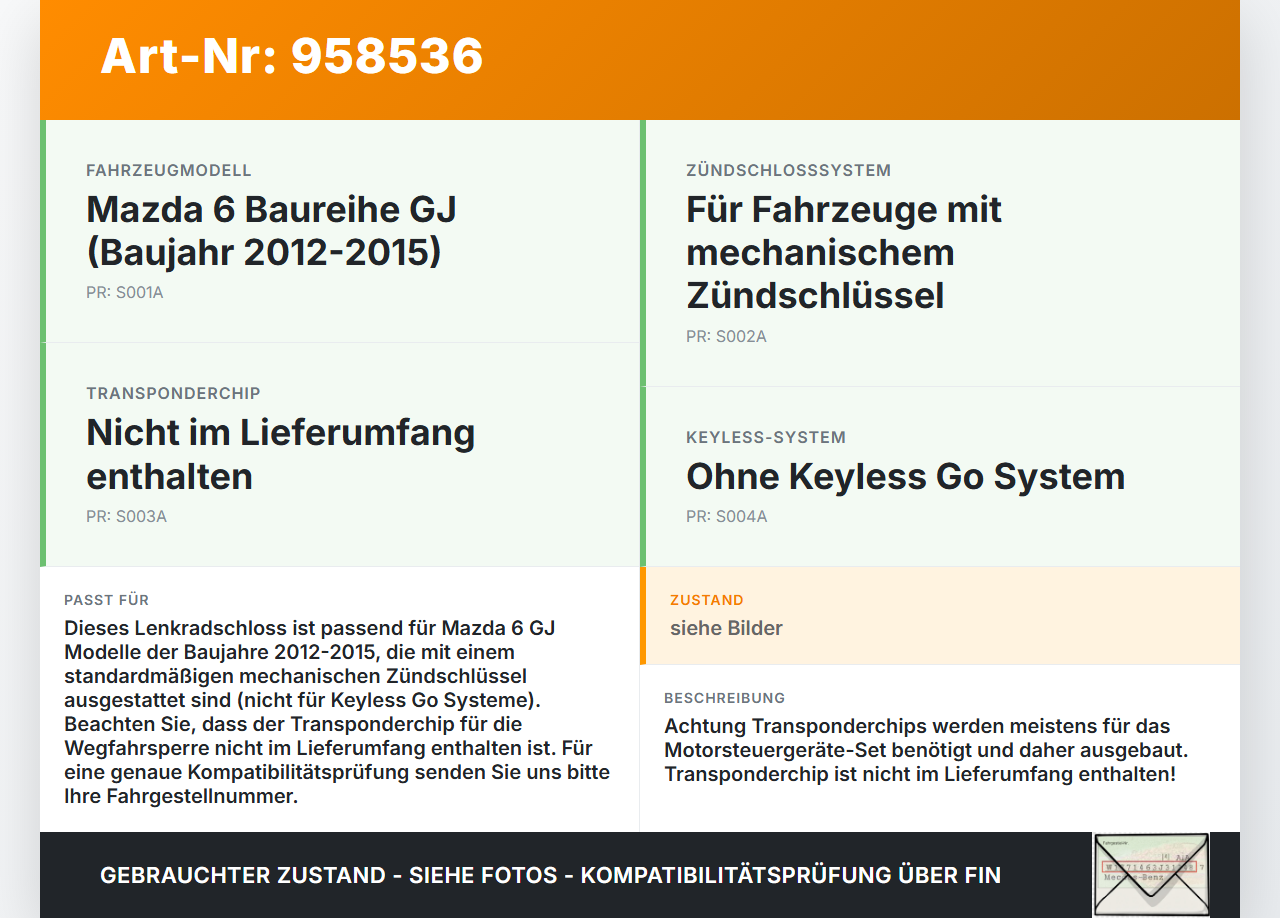Click the BESCHREIBUNG section header

[725, 697]
